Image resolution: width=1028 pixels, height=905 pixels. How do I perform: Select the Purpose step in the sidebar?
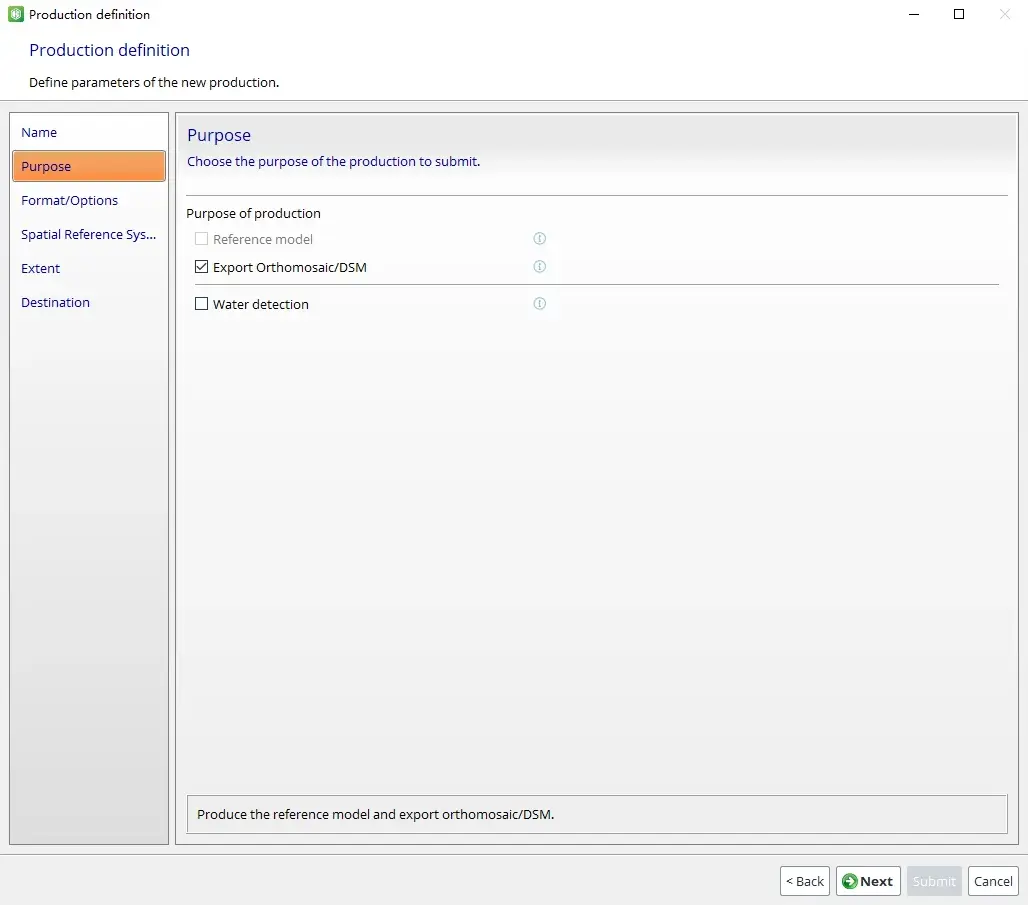(x=89, y=167)
